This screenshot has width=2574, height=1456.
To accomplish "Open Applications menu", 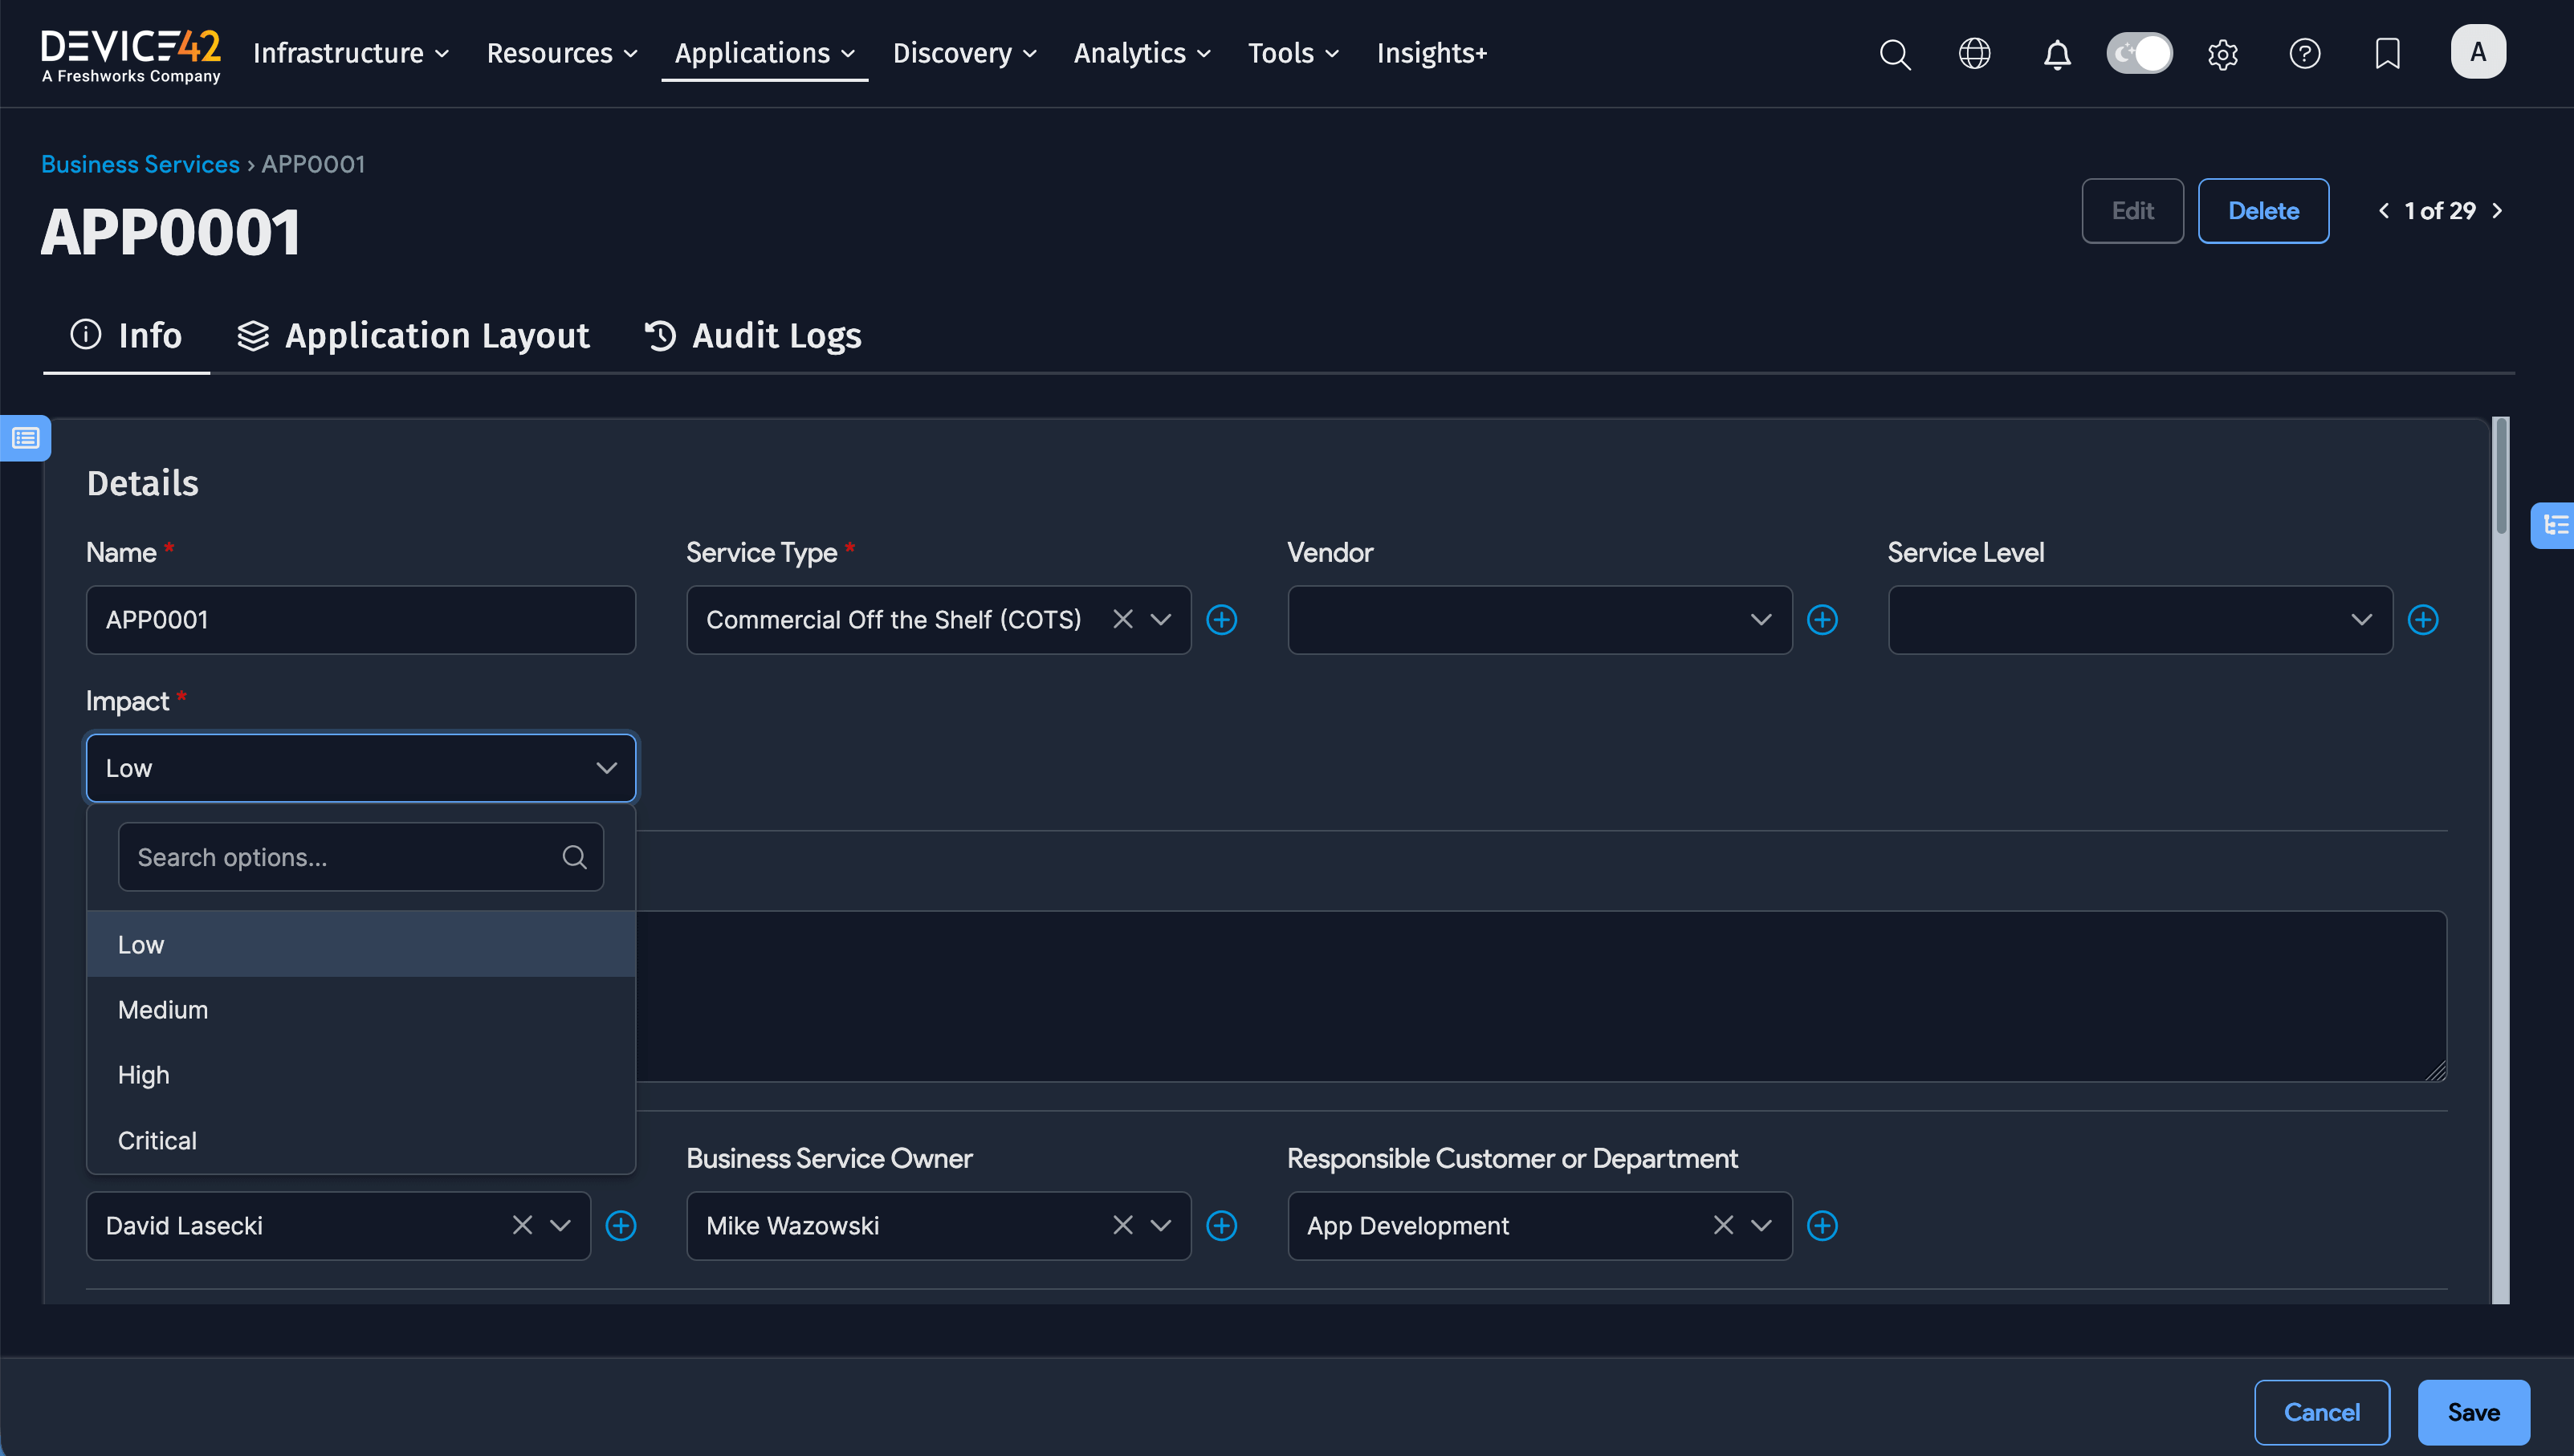I will [764, 53].
